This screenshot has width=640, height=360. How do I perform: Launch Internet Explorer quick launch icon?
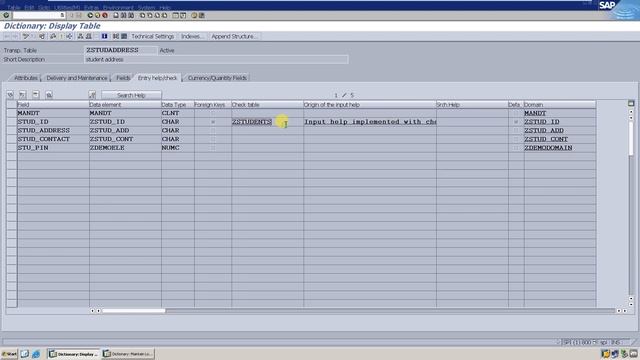coord(36,354)
